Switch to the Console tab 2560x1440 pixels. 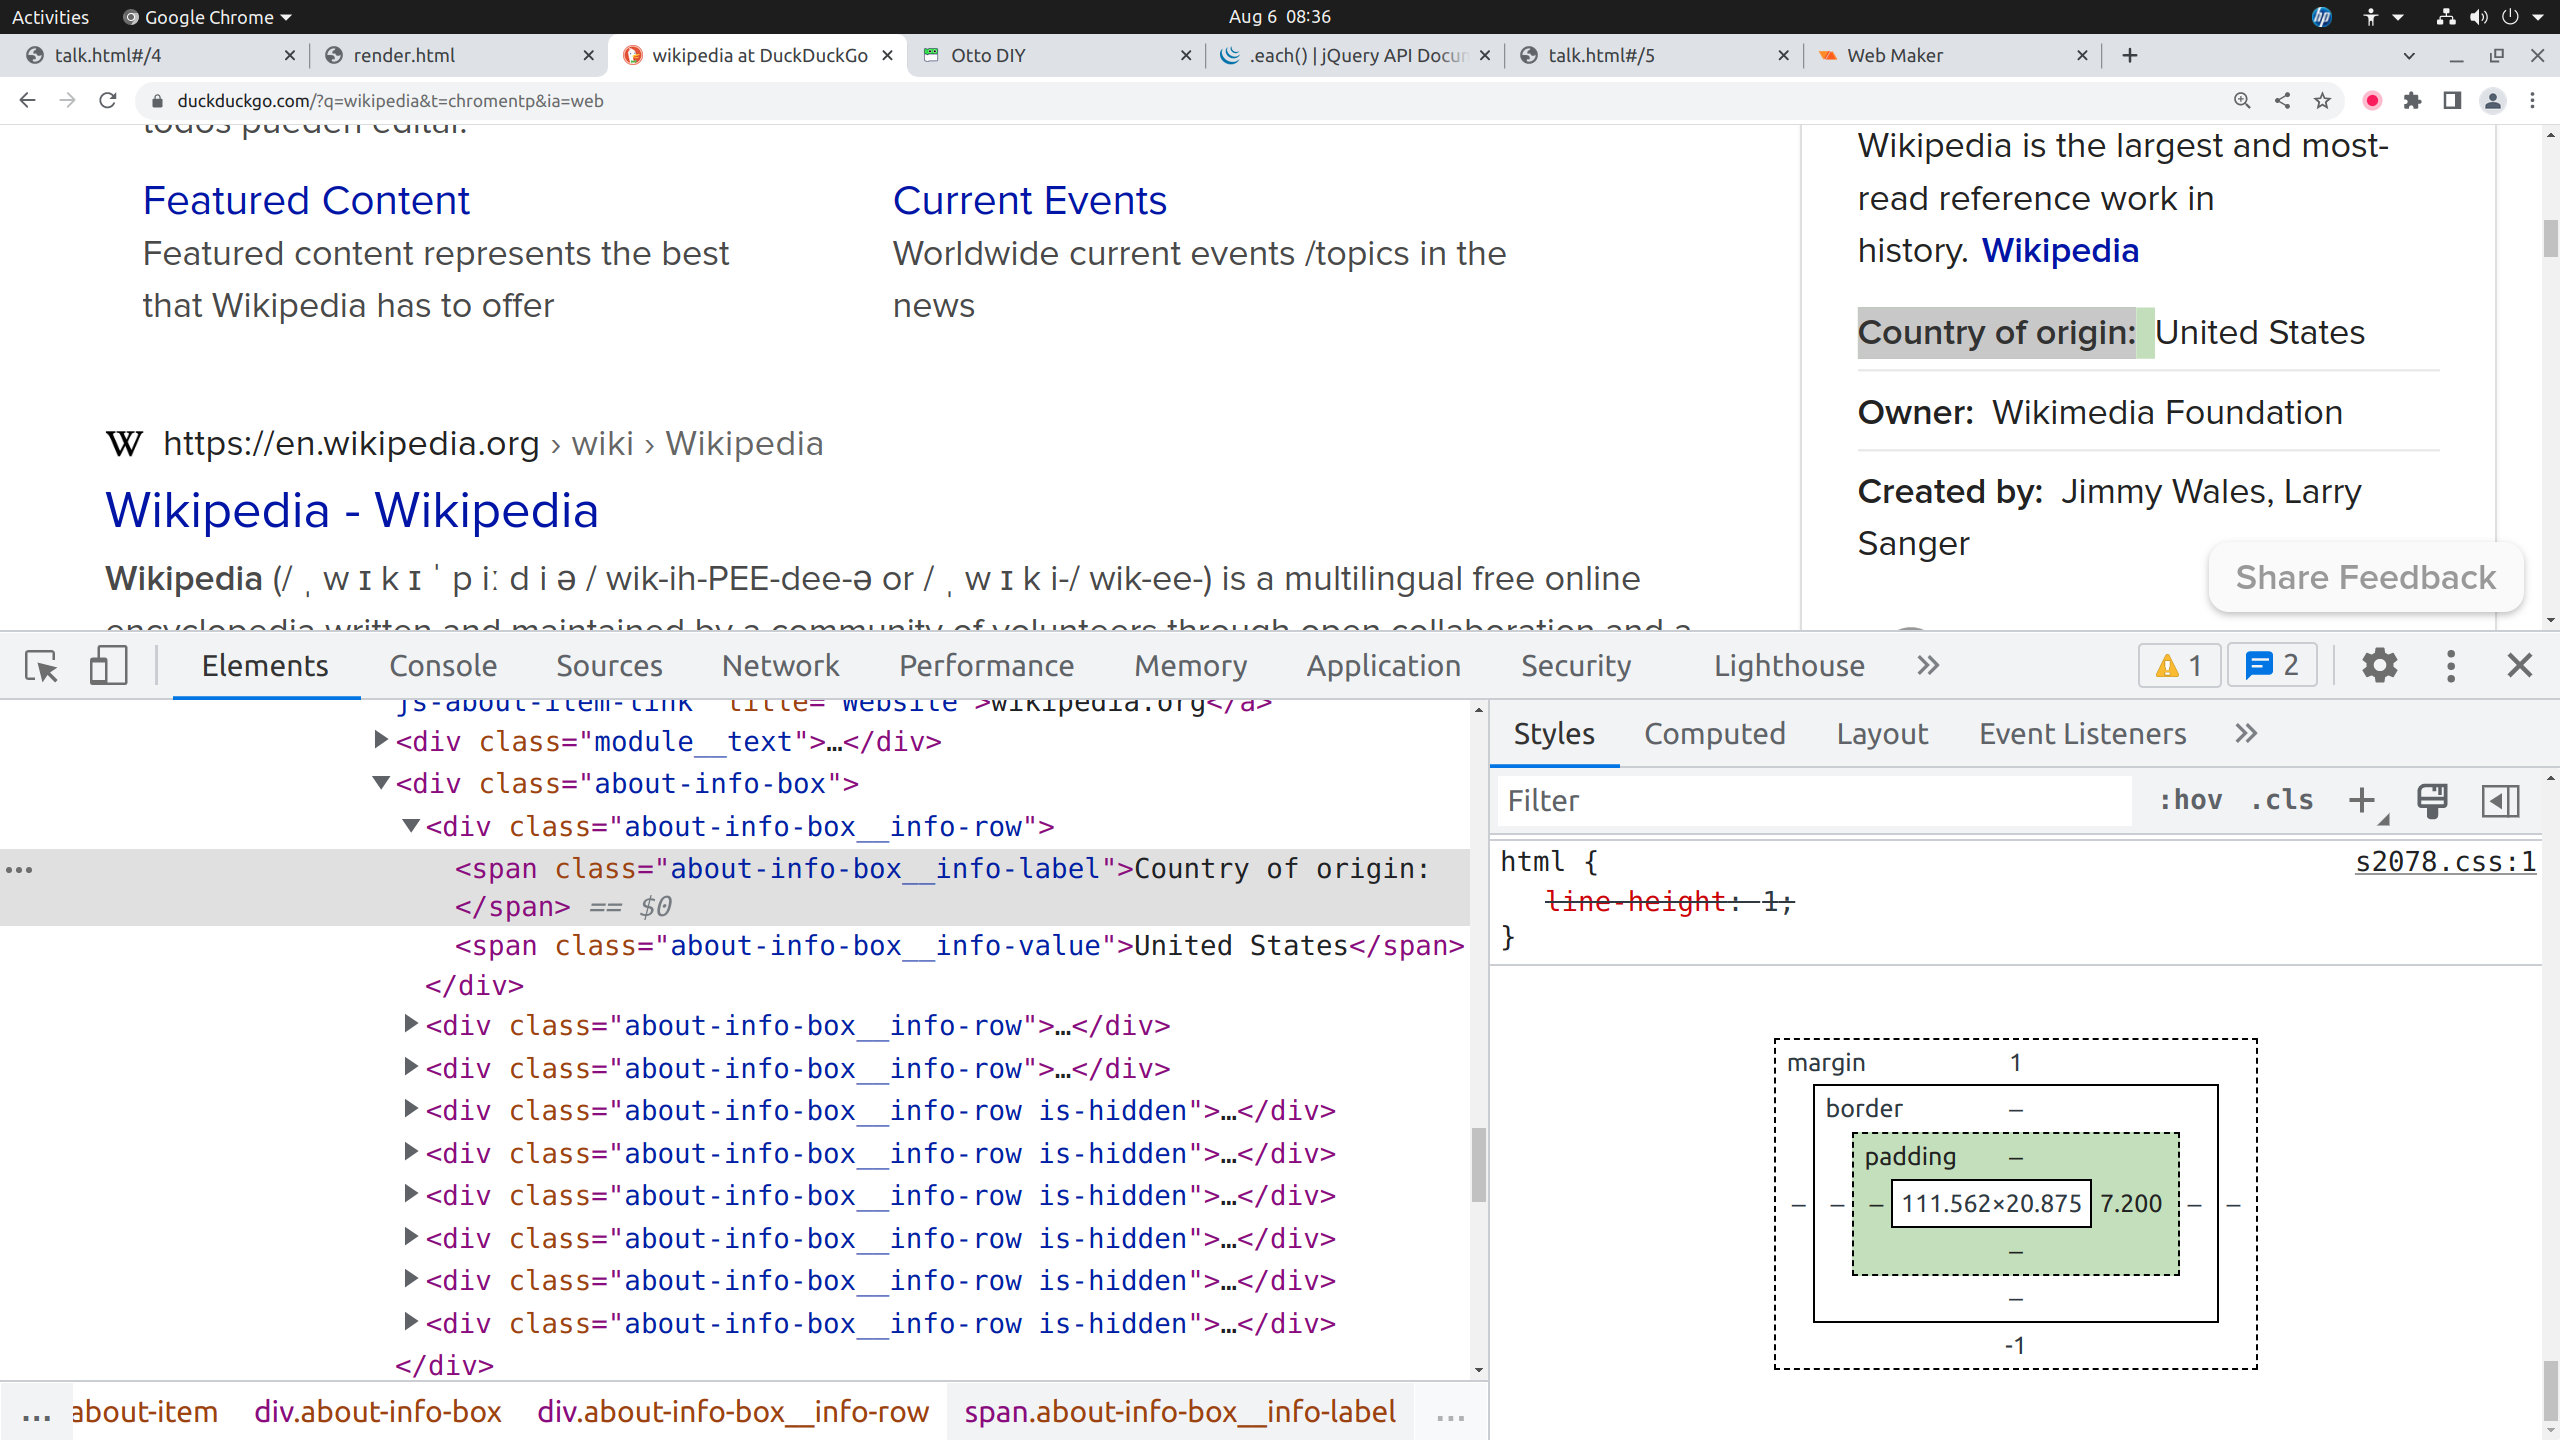tap(443, 666)
